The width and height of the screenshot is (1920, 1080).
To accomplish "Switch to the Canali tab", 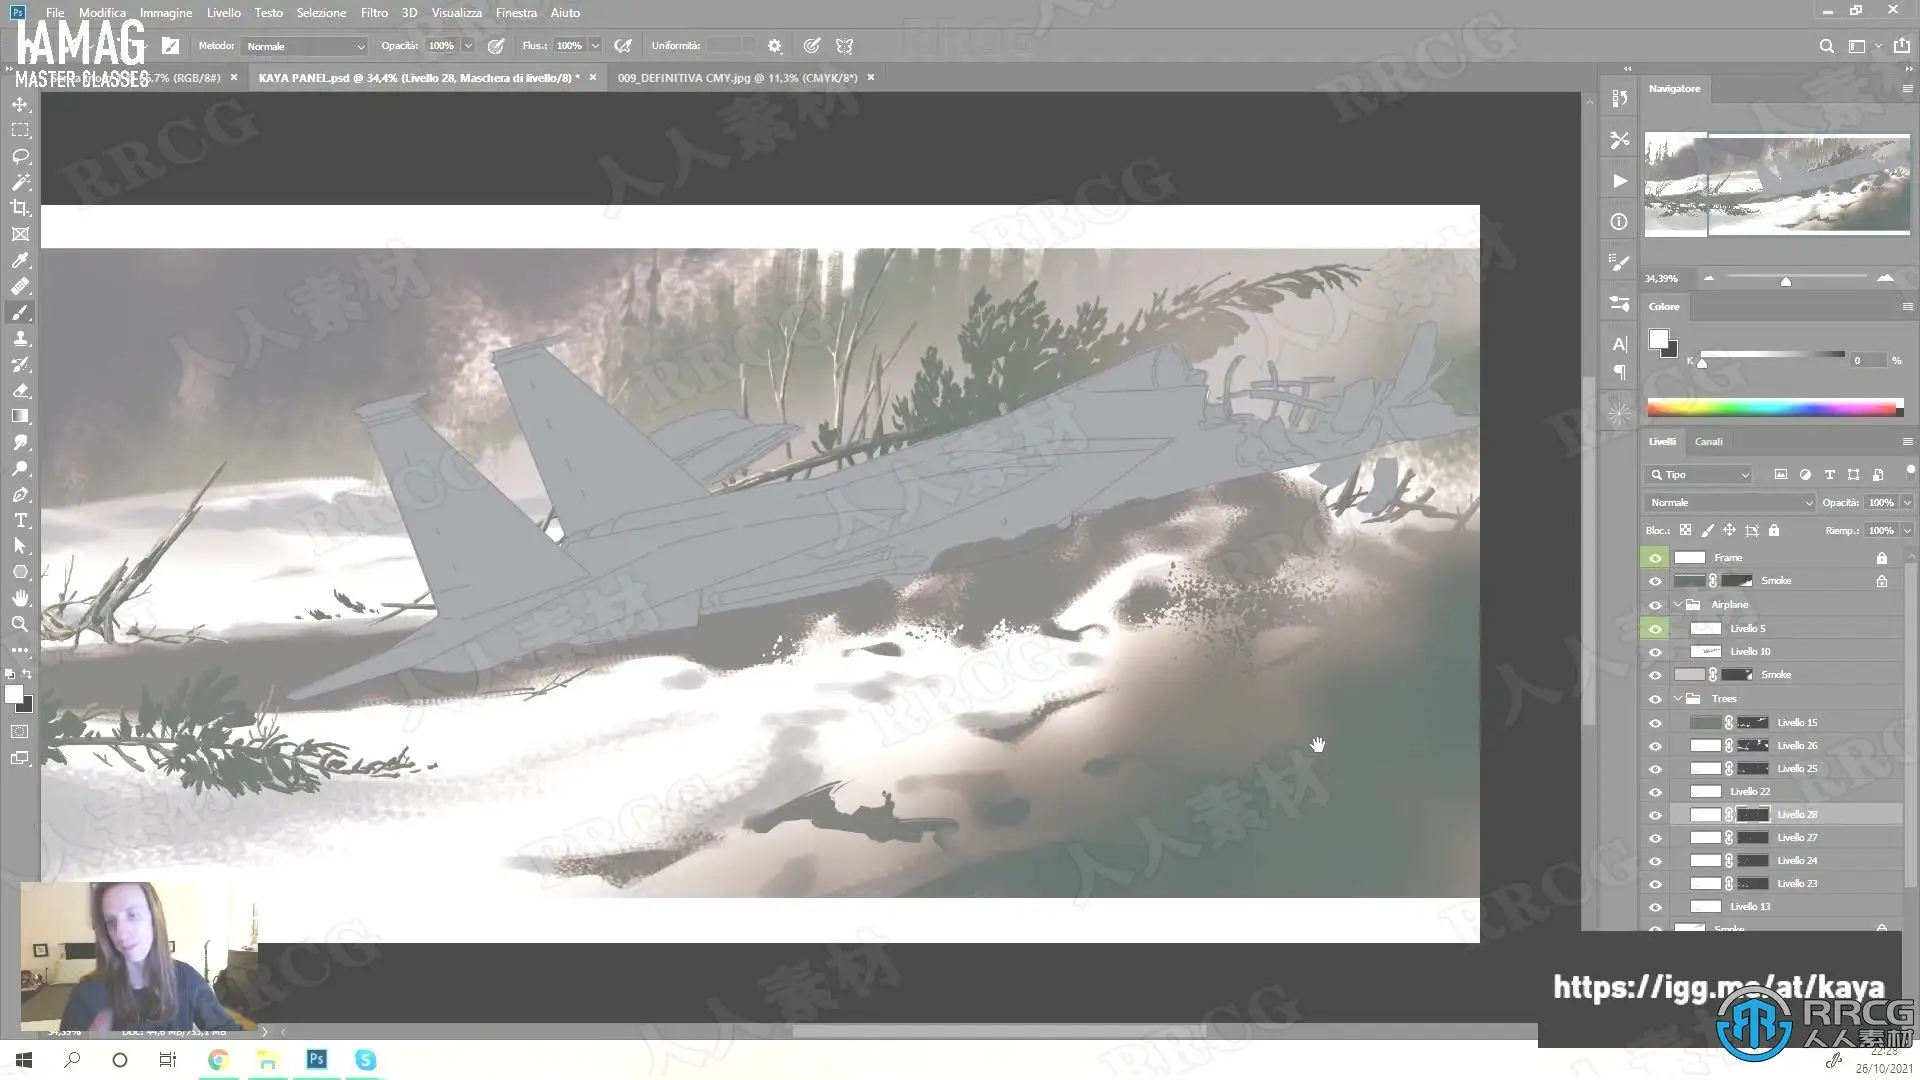I will 1708,441.
